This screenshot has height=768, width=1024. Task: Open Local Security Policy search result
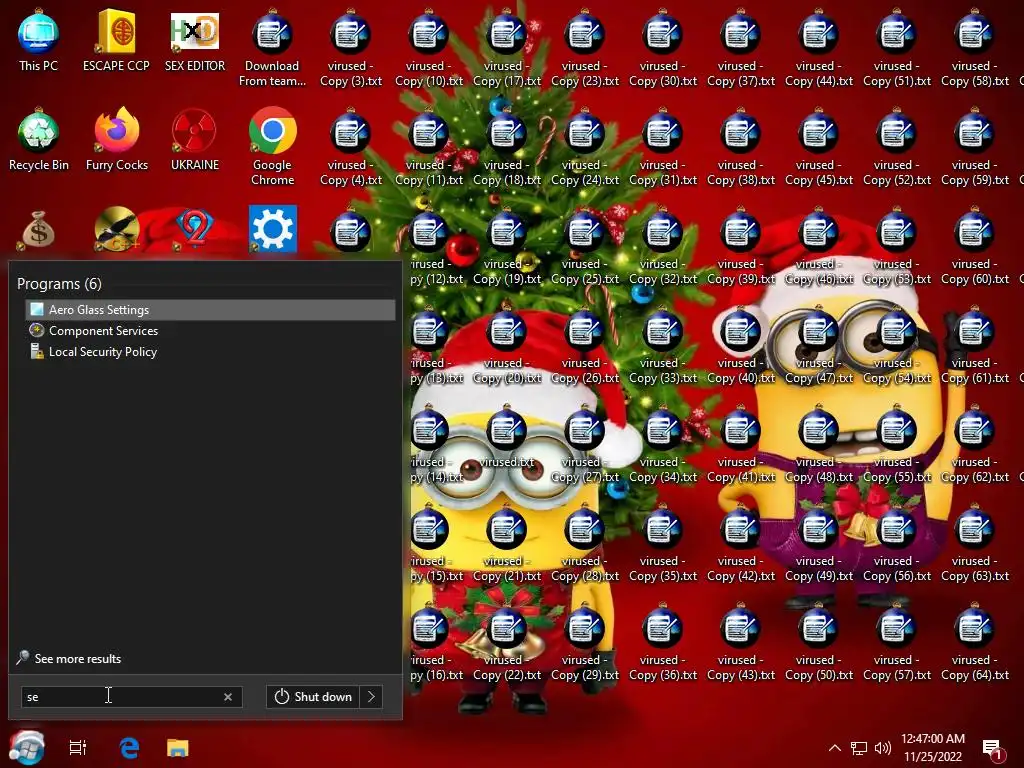(210, 351)
